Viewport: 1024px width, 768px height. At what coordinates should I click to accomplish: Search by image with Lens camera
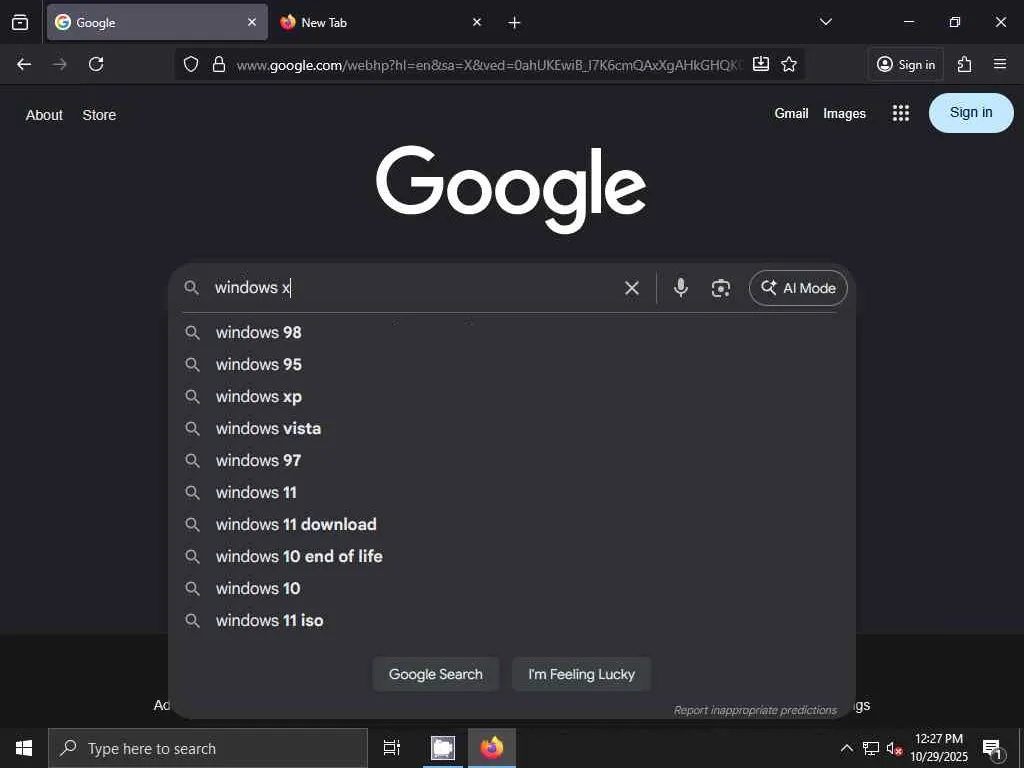click(x=720, y=288)
